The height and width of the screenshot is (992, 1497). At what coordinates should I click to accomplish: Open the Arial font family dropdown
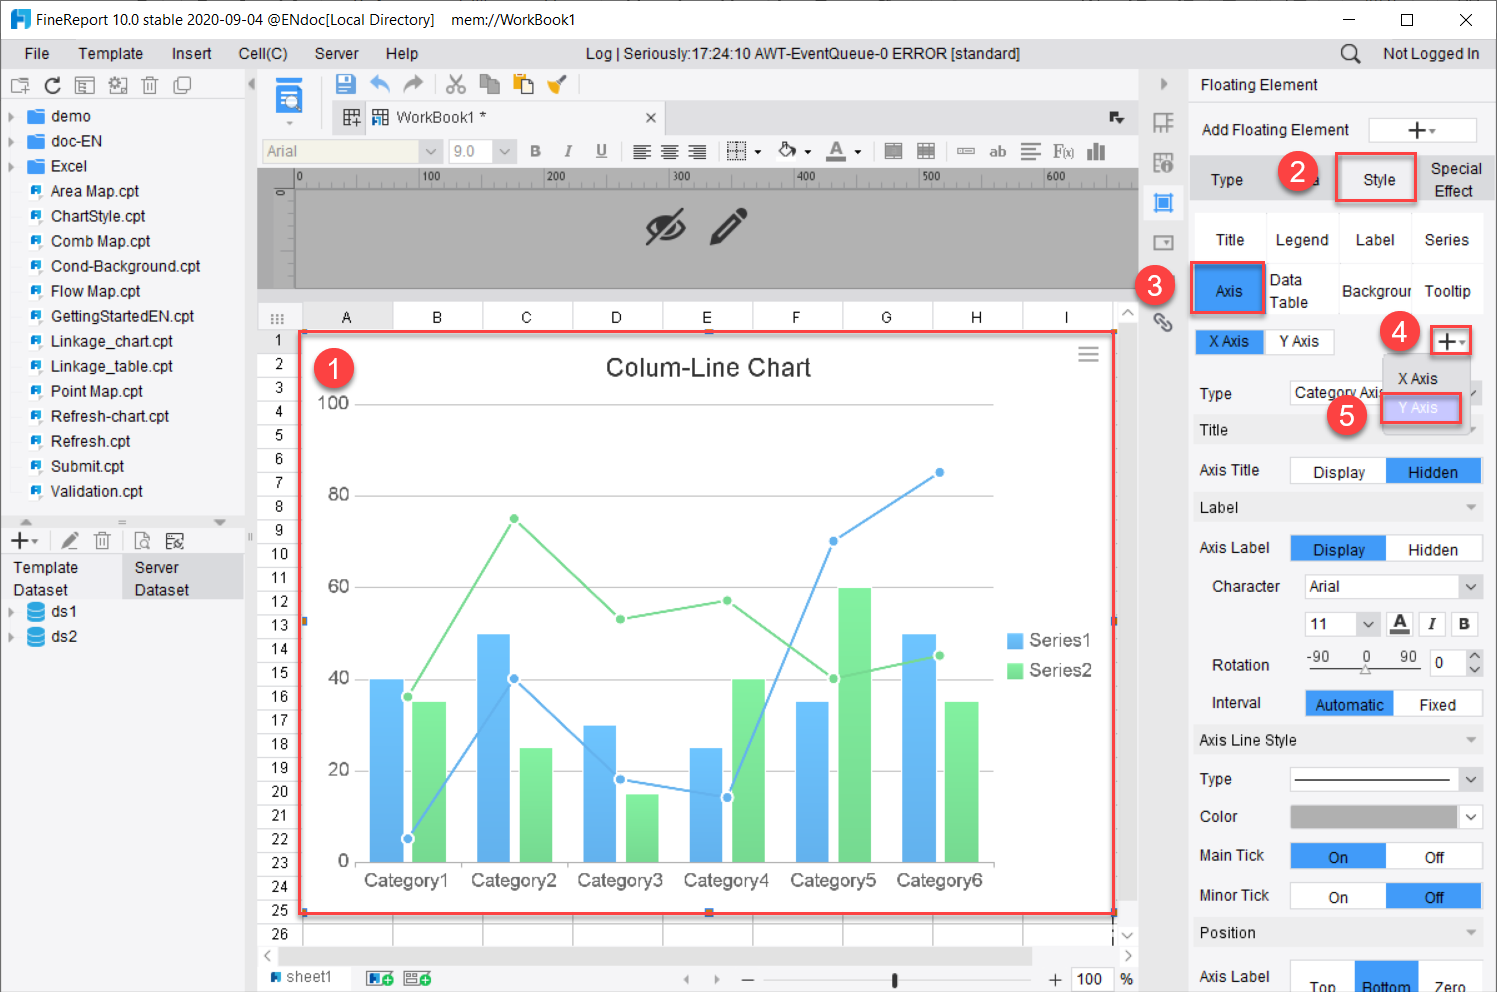[1390, 586]
